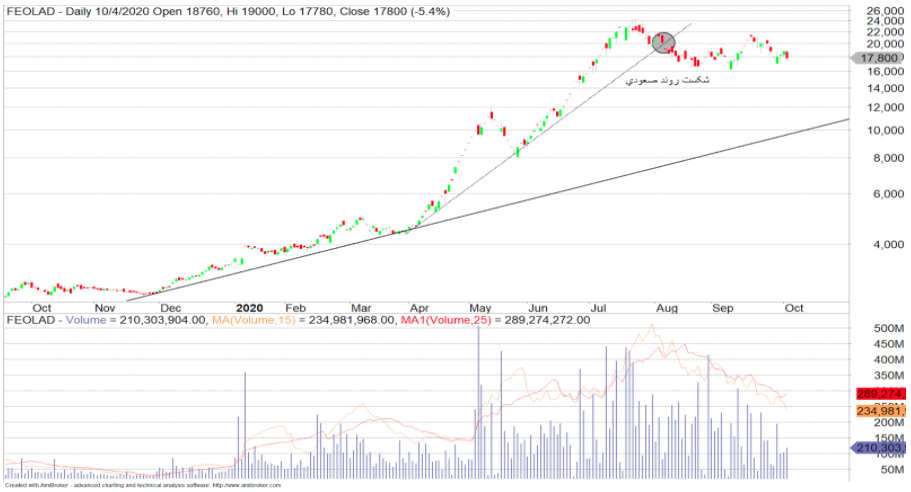Click the Persian annotation text under the circle
The width and height of the screenshot is (911, 492).
(667, 79)
